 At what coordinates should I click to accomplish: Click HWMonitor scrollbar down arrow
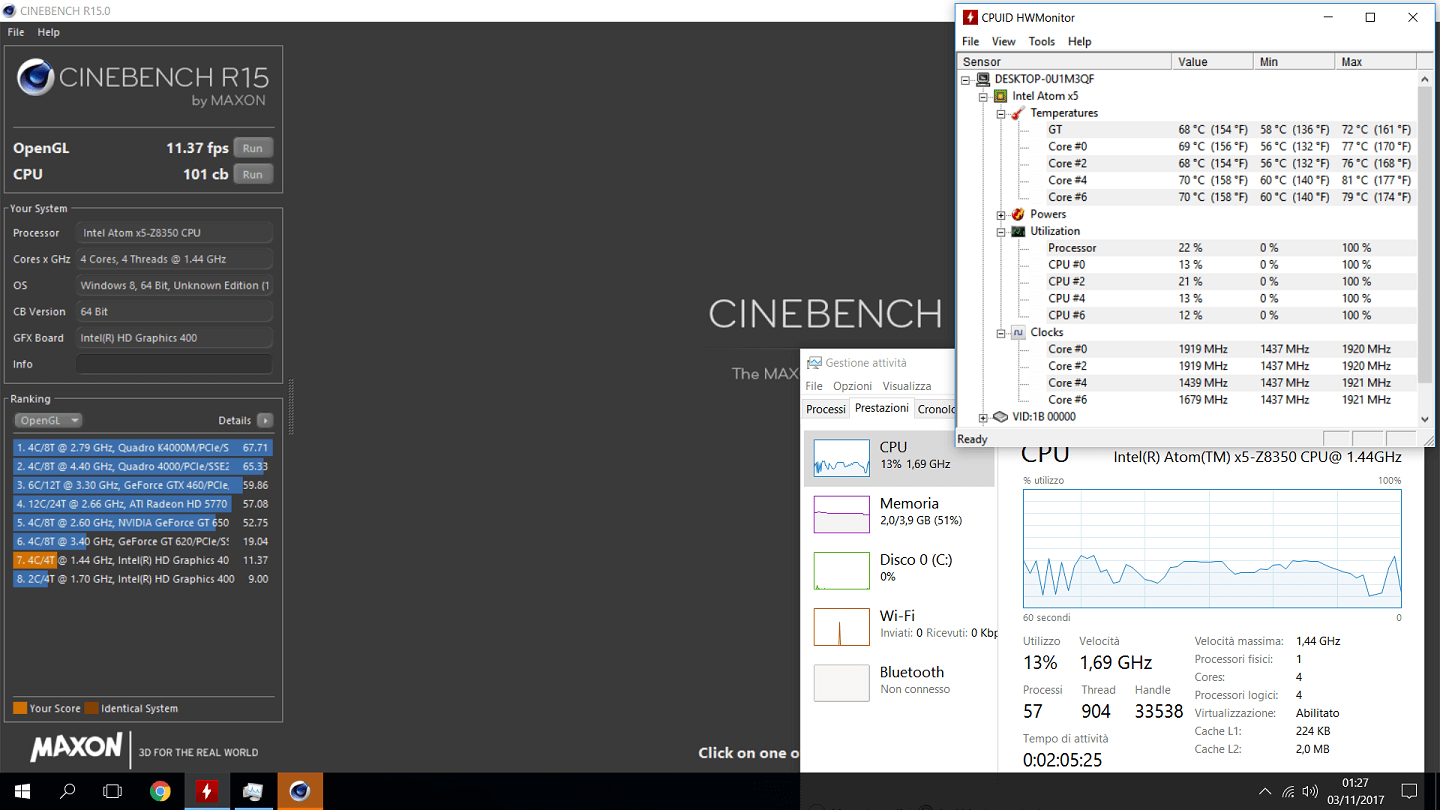[x=1425, y=420]
